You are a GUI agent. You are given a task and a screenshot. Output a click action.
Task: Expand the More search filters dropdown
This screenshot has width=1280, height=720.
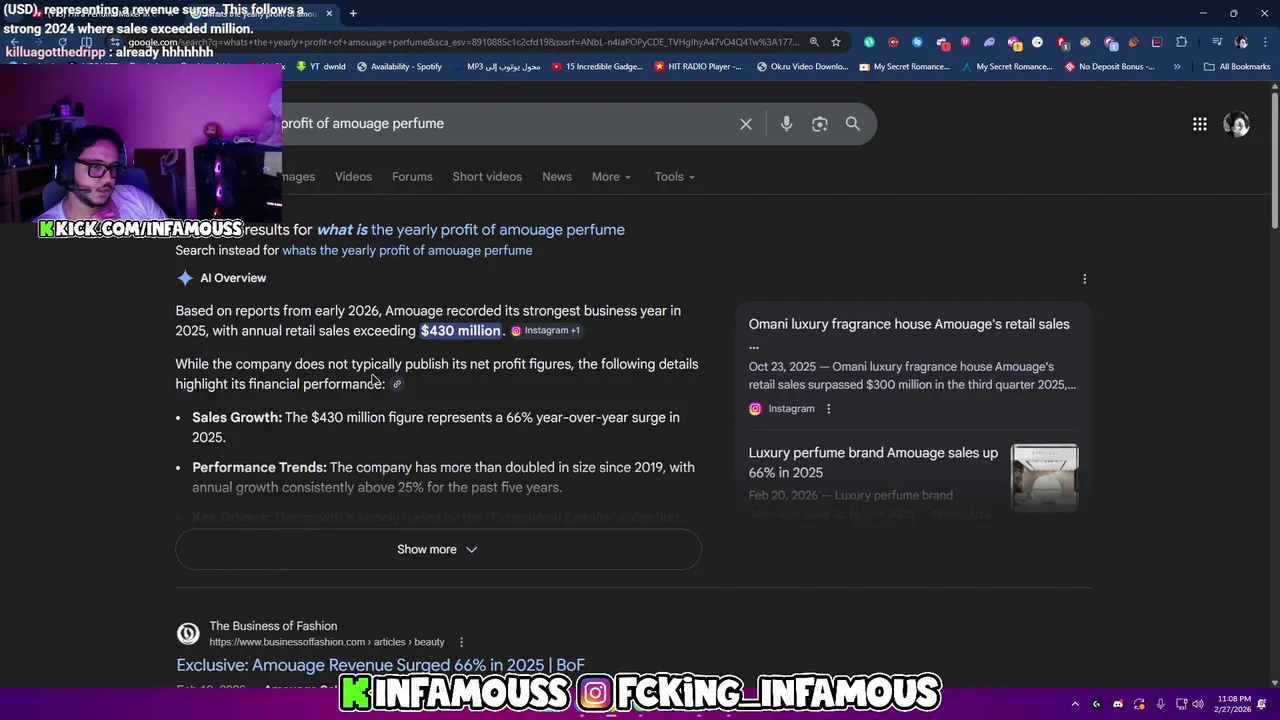(611, 177)
